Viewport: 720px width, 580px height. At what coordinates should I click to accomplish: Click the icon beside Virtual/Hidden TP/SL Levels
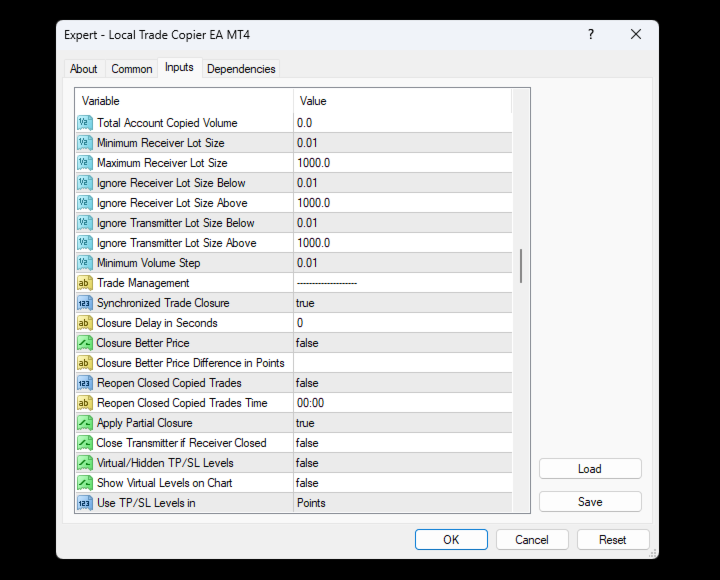[85, 463]
